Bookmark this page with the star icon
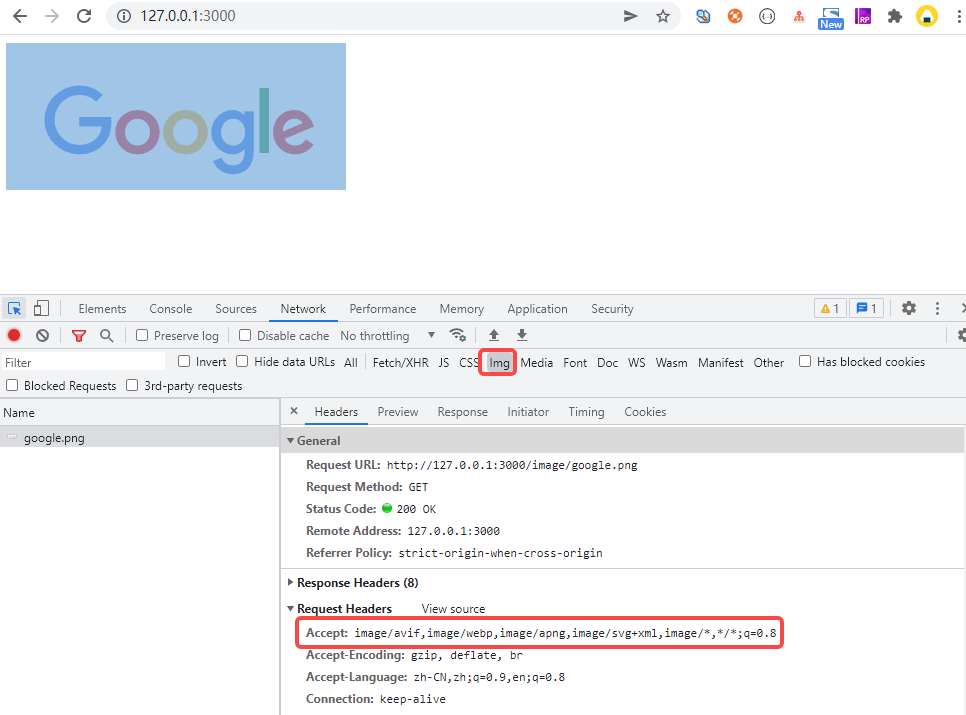The height and width of the screenshot is (715, 966). (x=663, y=16)
